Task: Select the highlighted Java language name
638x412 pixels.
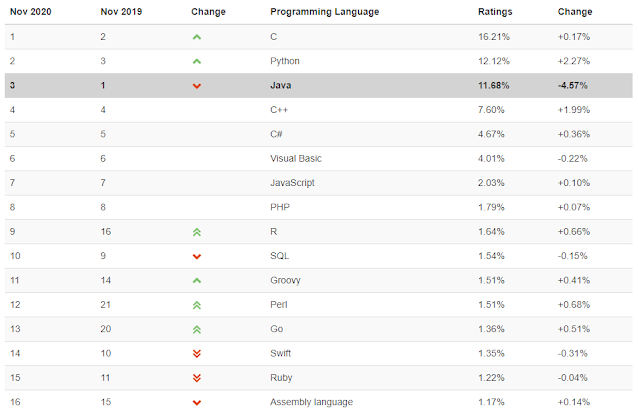Action: [x=281, y=85]
